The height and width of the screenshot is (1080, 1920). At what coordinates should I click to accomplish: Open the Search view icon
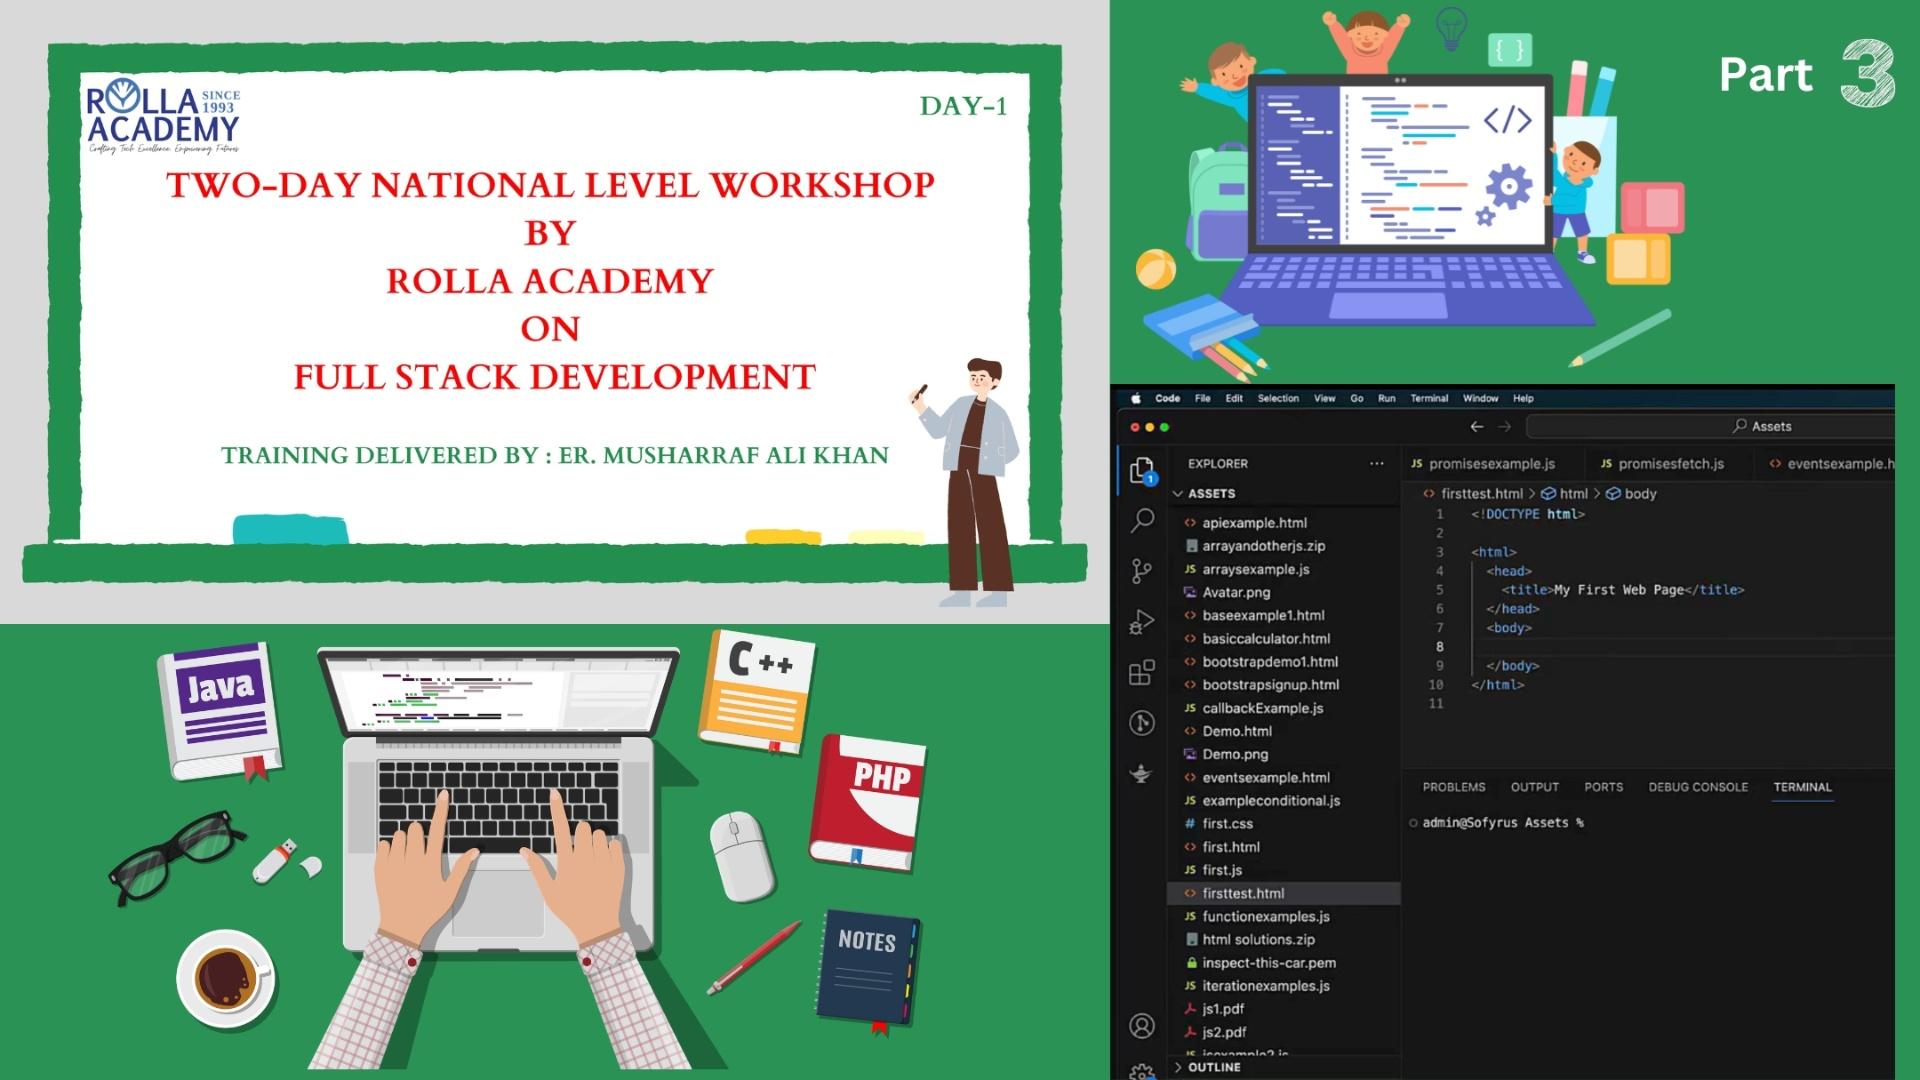coord(1142,520)
